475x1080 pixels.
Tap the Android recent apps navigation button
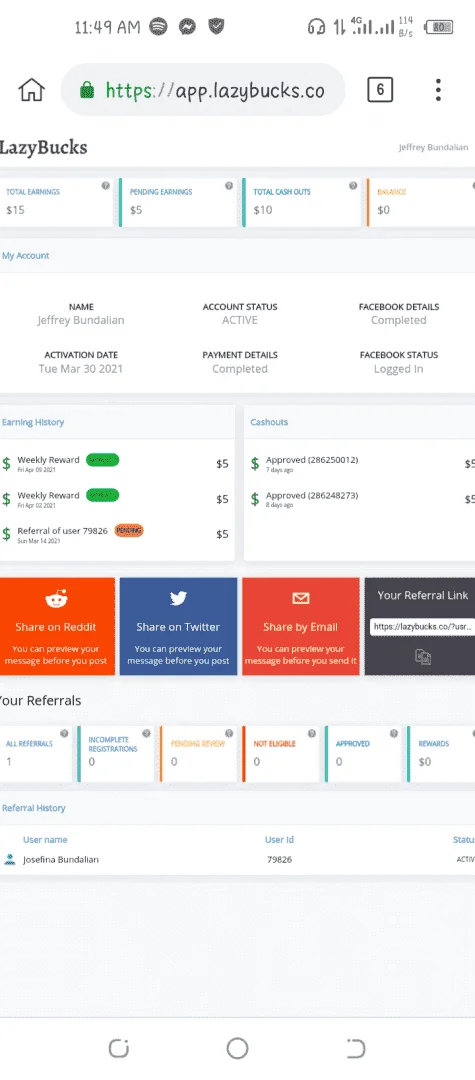tap(119, 1048)
